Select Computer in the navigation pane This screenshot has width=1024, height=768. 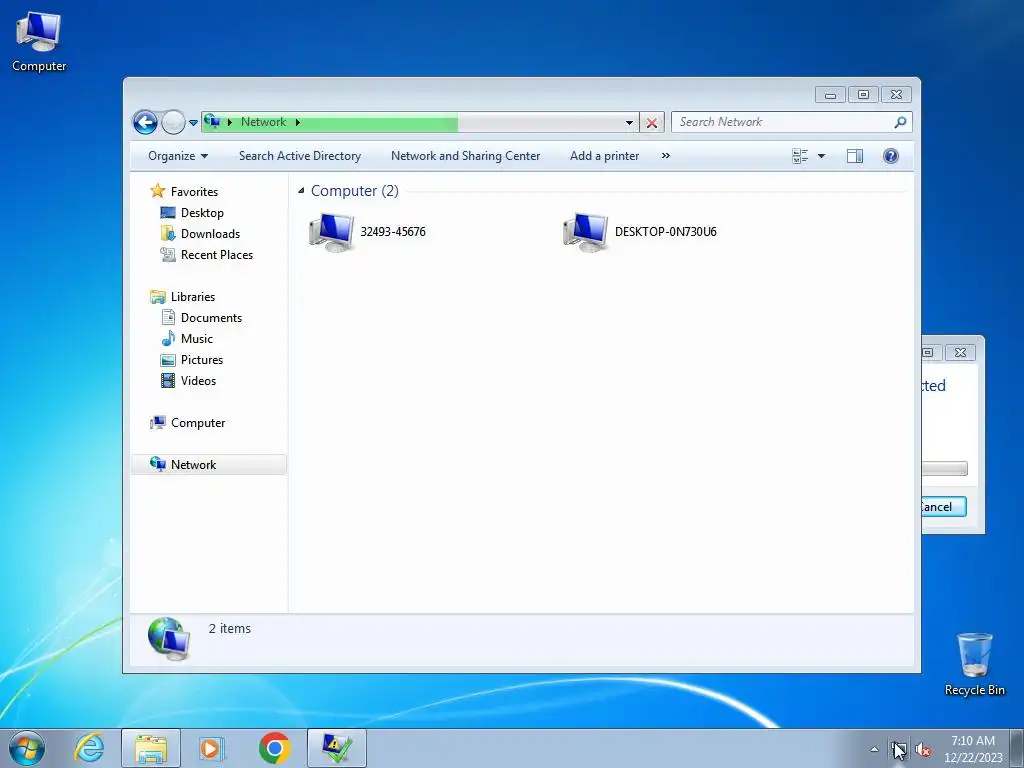[198, 423]
